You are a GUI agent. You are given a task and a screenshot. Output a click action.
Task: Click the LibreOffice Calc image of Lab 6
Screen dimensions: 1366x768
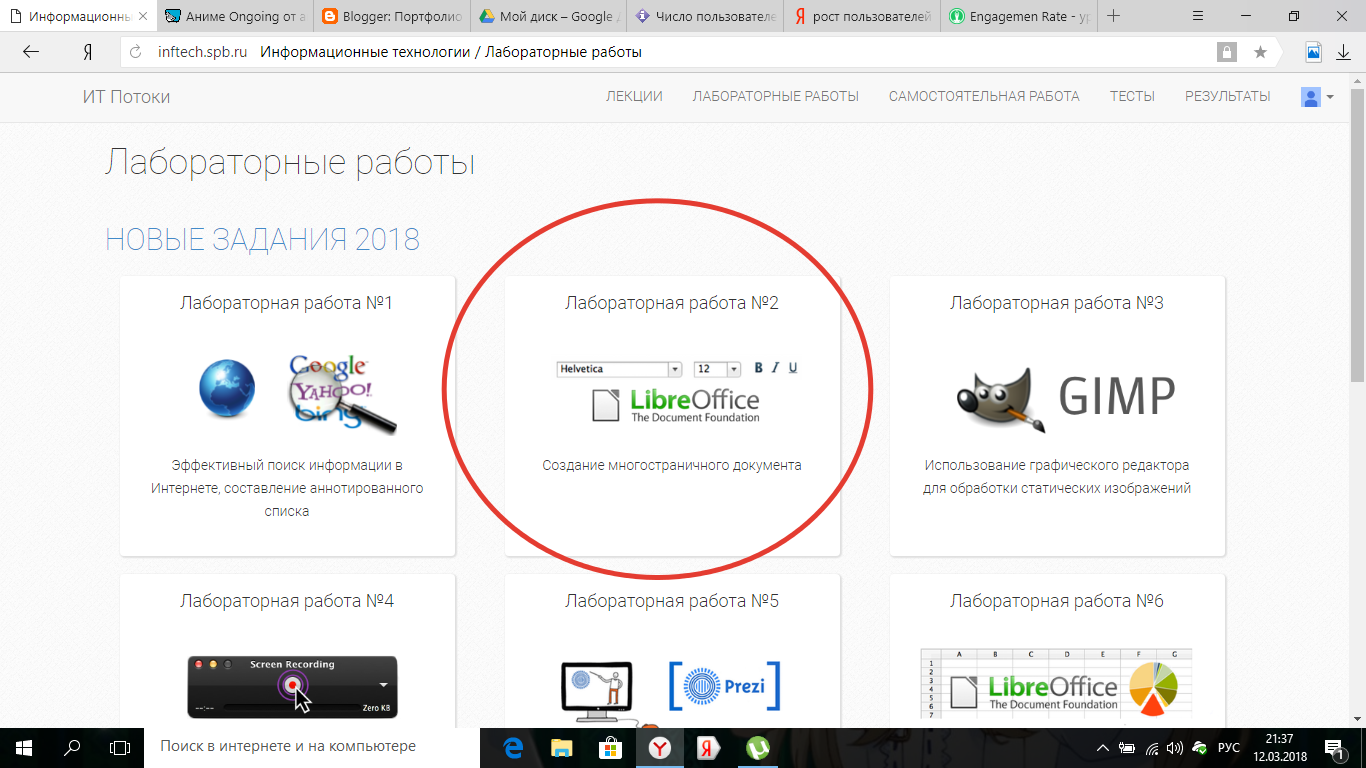click(x=1056, y=683)
